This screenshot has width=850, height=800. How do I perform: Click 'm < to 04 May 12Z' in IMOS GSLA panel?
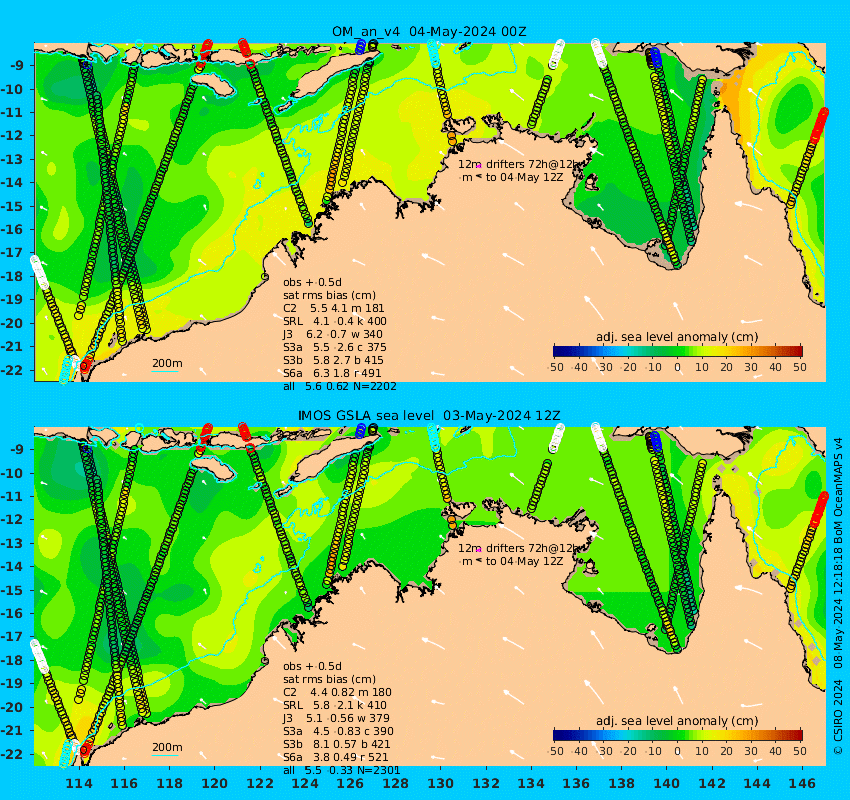[512, 561]
